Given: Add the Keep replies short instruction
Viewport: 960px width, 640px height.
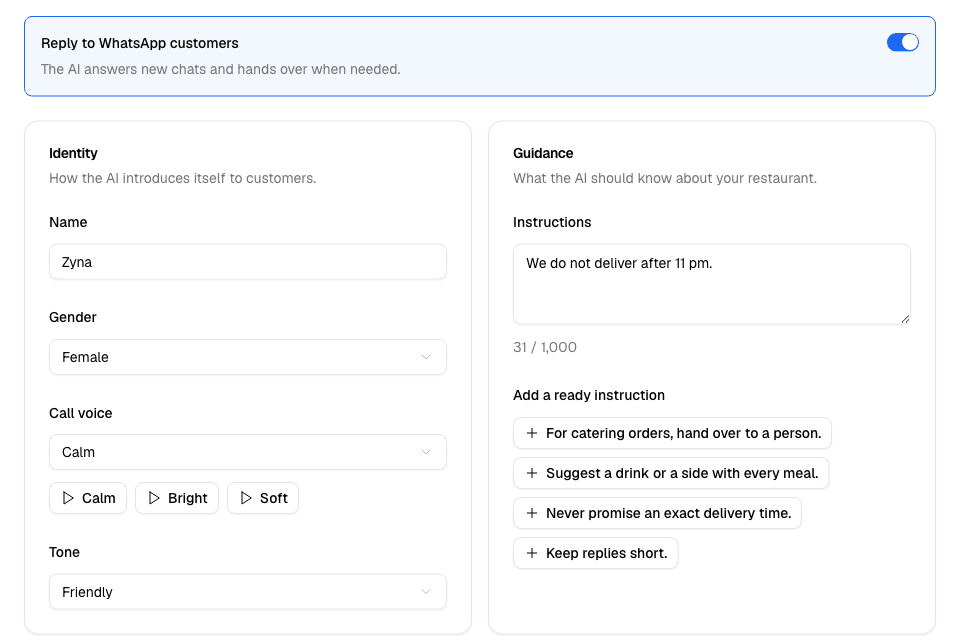Looking at the screenshot, I should coord(596,553).
